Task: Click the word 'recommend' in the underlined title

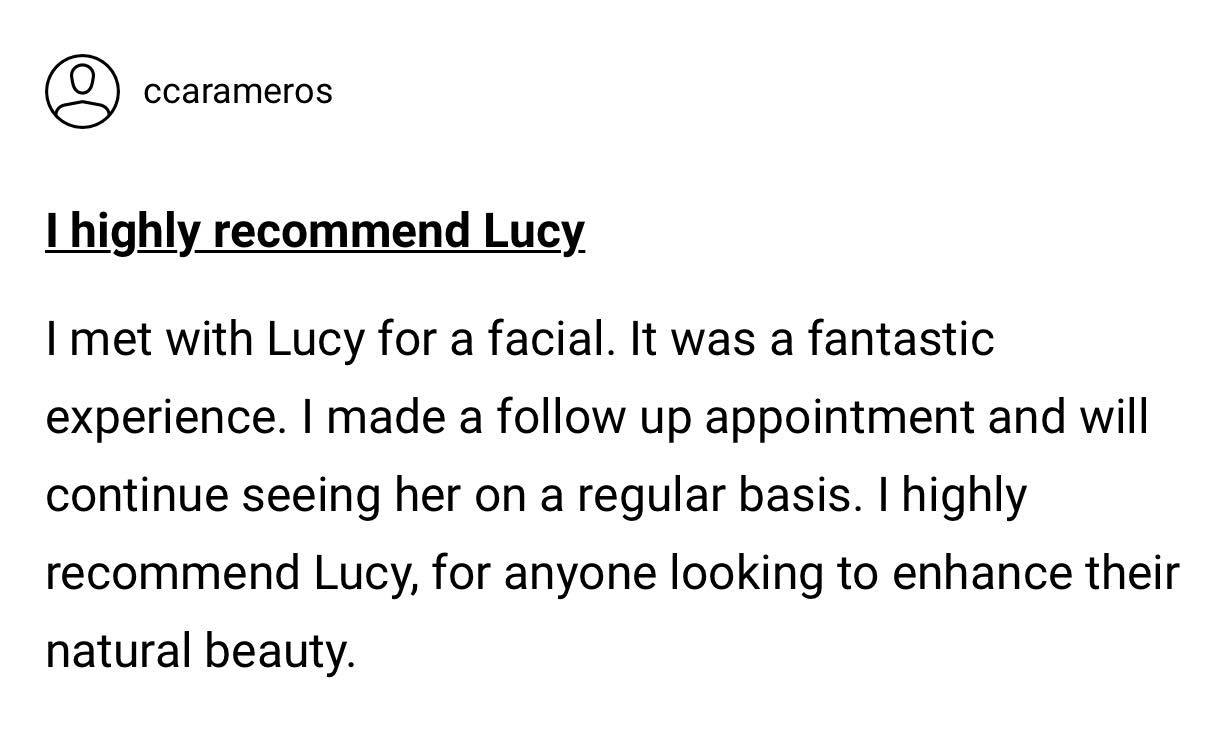Action: click(x=342, y=232)
